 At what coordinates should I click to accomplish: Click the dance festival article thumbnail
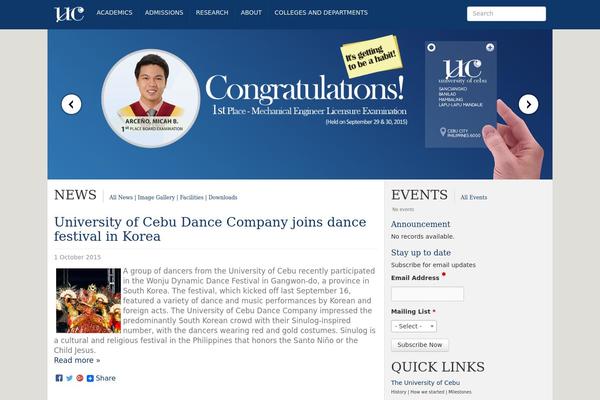click(88, 300)
